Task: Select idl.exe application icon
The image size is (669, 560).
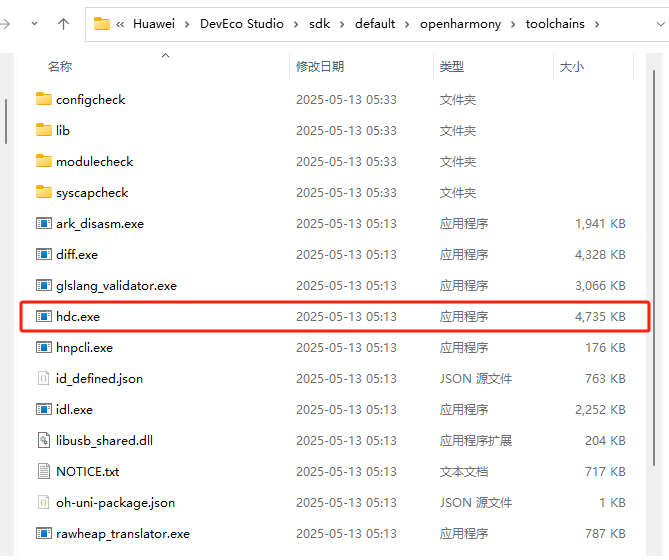Action: tap(44, 409)
